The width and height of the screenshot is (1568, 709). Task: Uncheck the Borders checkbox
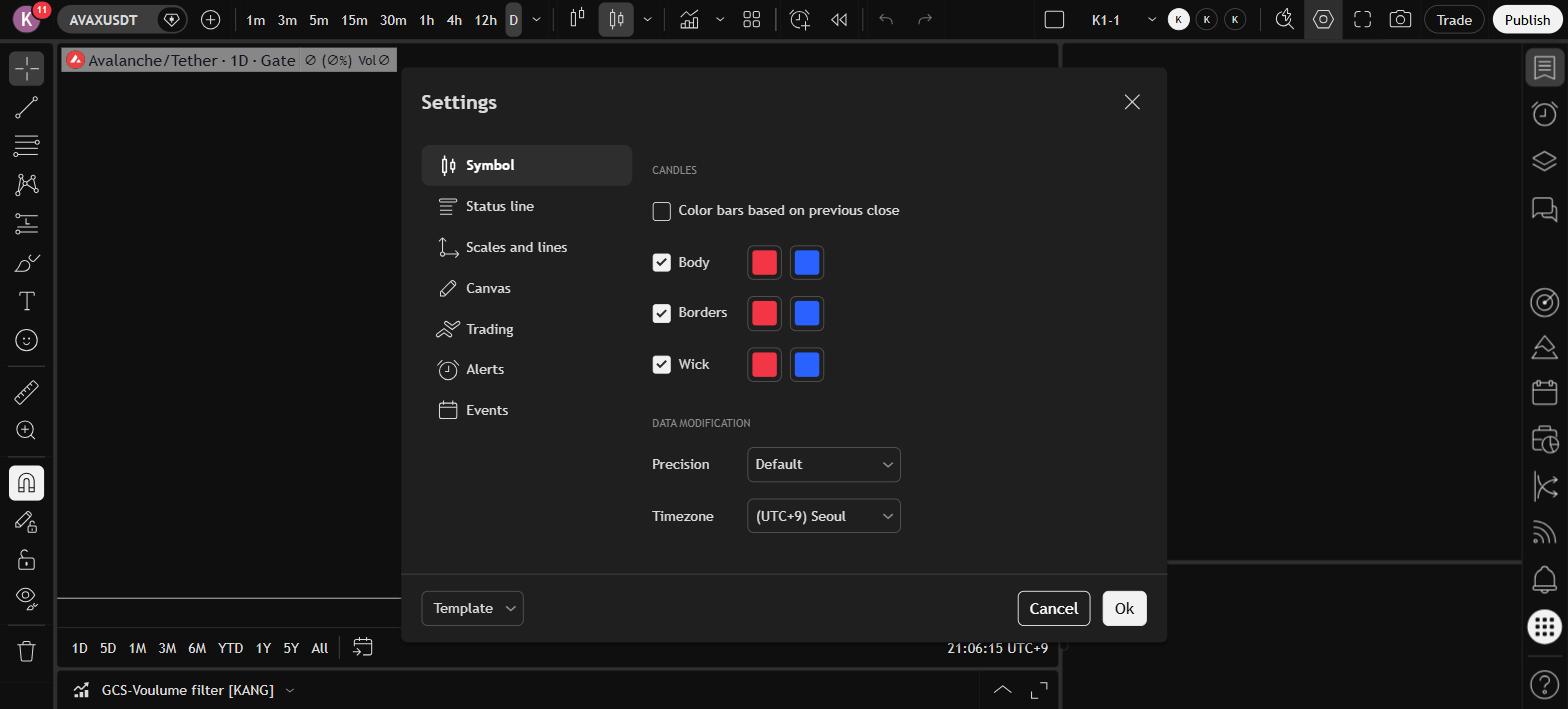[661, 313]
